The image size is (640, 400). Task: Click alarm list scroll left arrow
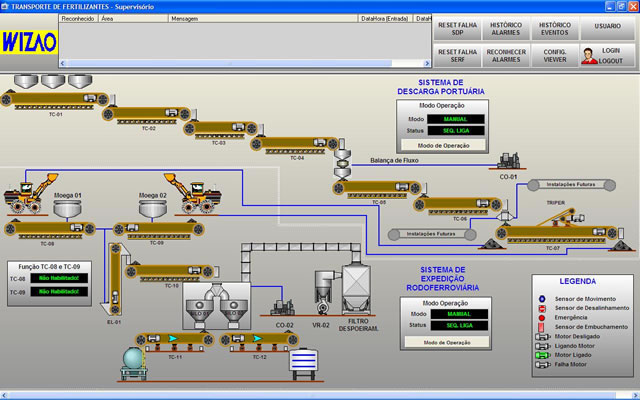[x=62, y=63]
